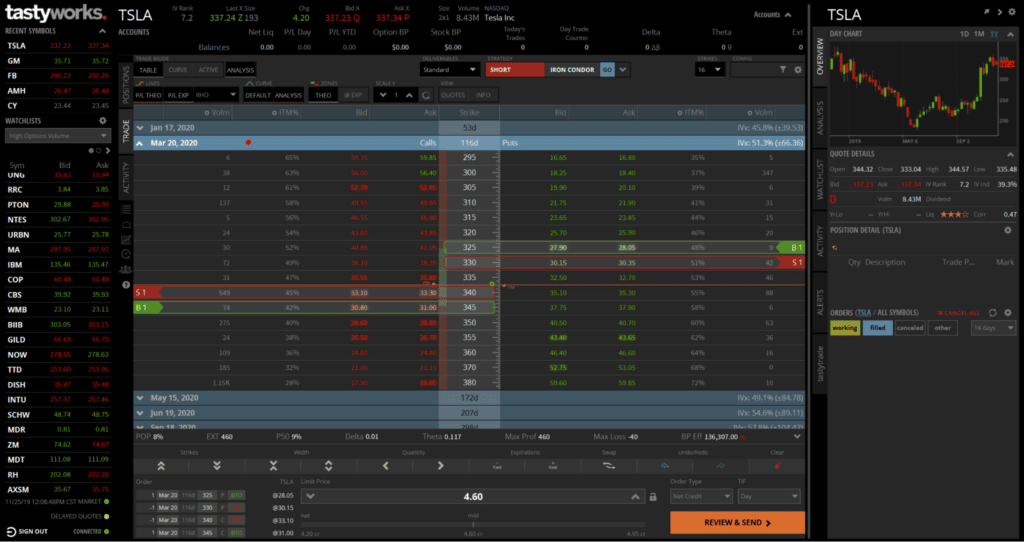Click the filter funnel icon in Config
The height and width of the screenshot is (542, 1024).
(x=783, y=70)
